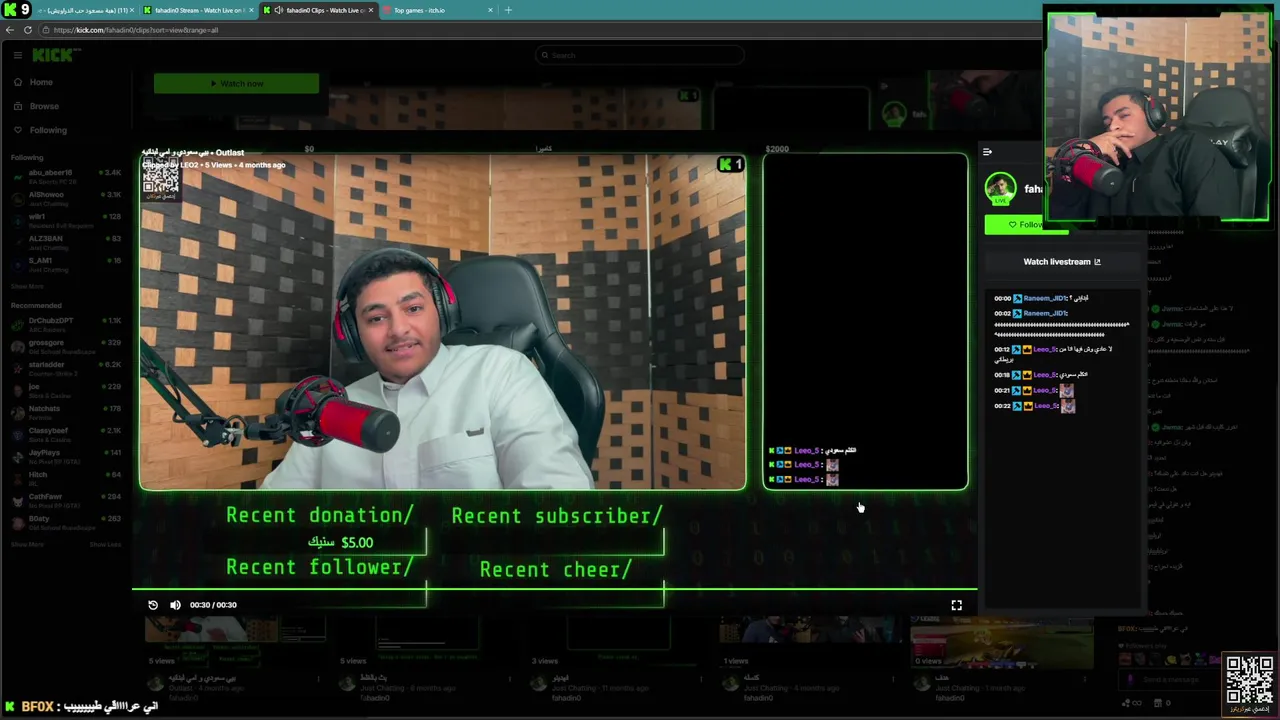Click Leeo_S username at 00:18

[1045, 375]
